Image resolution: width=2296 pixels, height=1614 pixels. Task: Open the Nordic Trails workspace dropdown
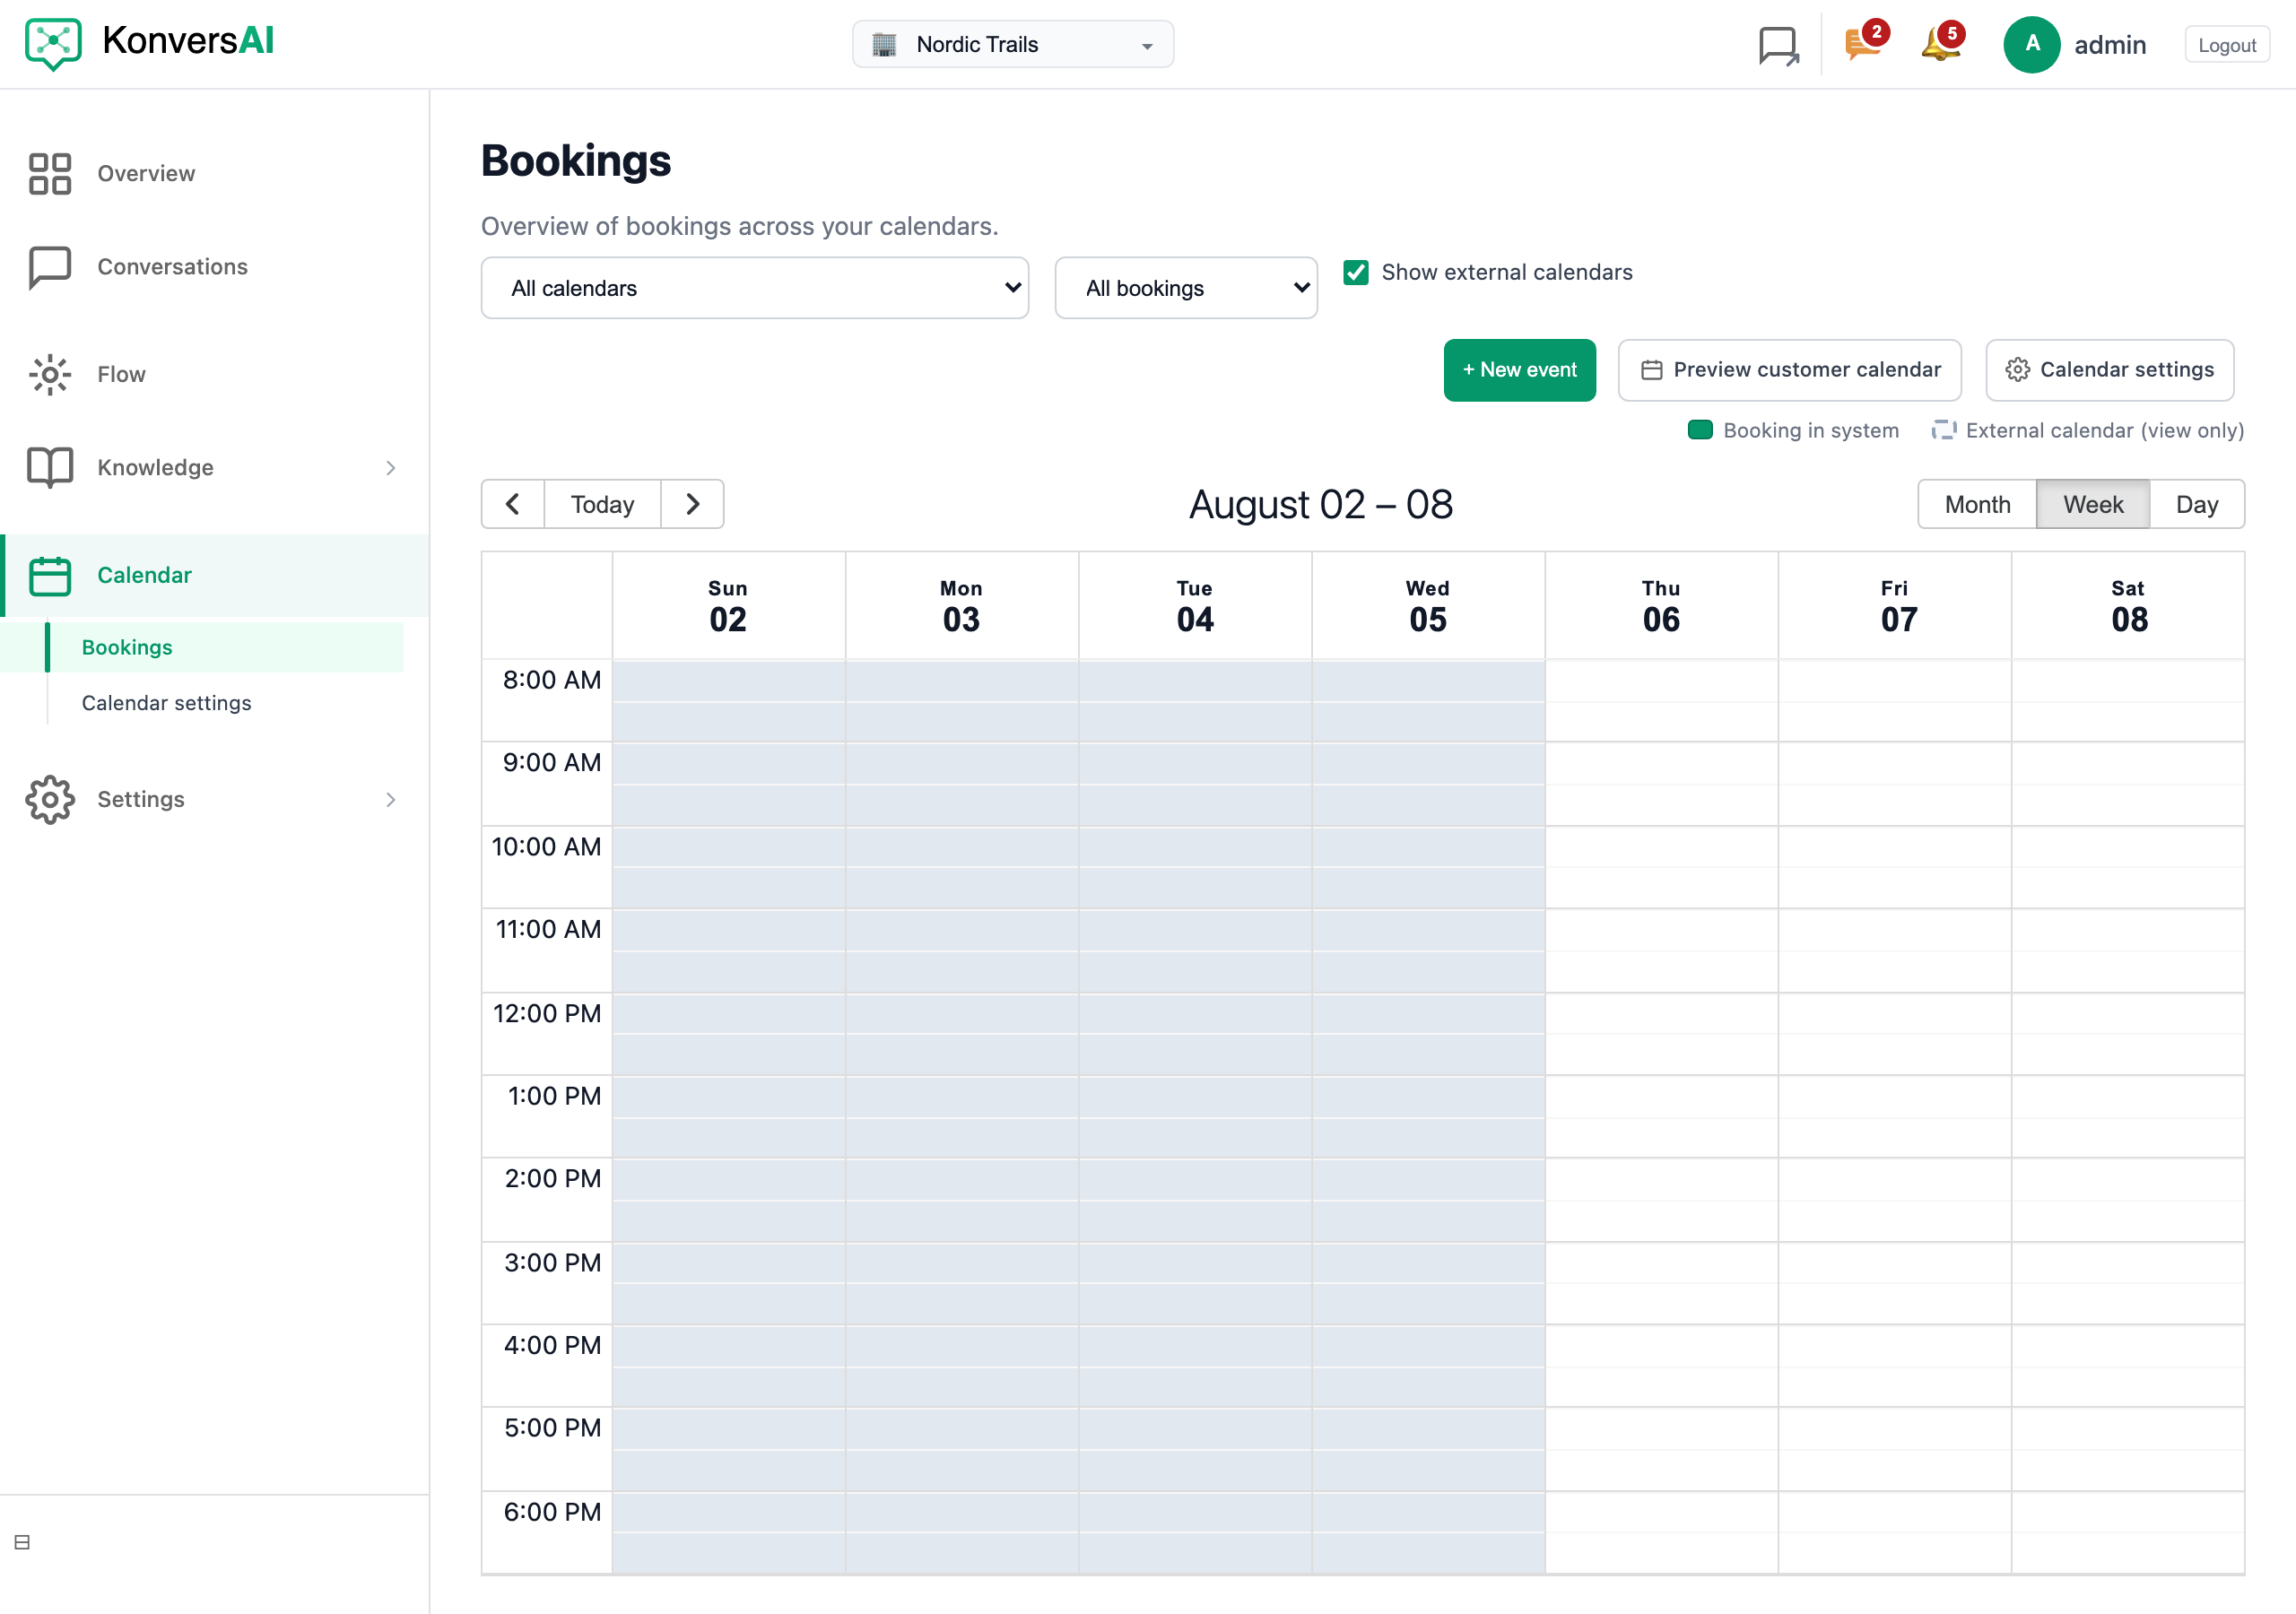tap(1013, 44)
